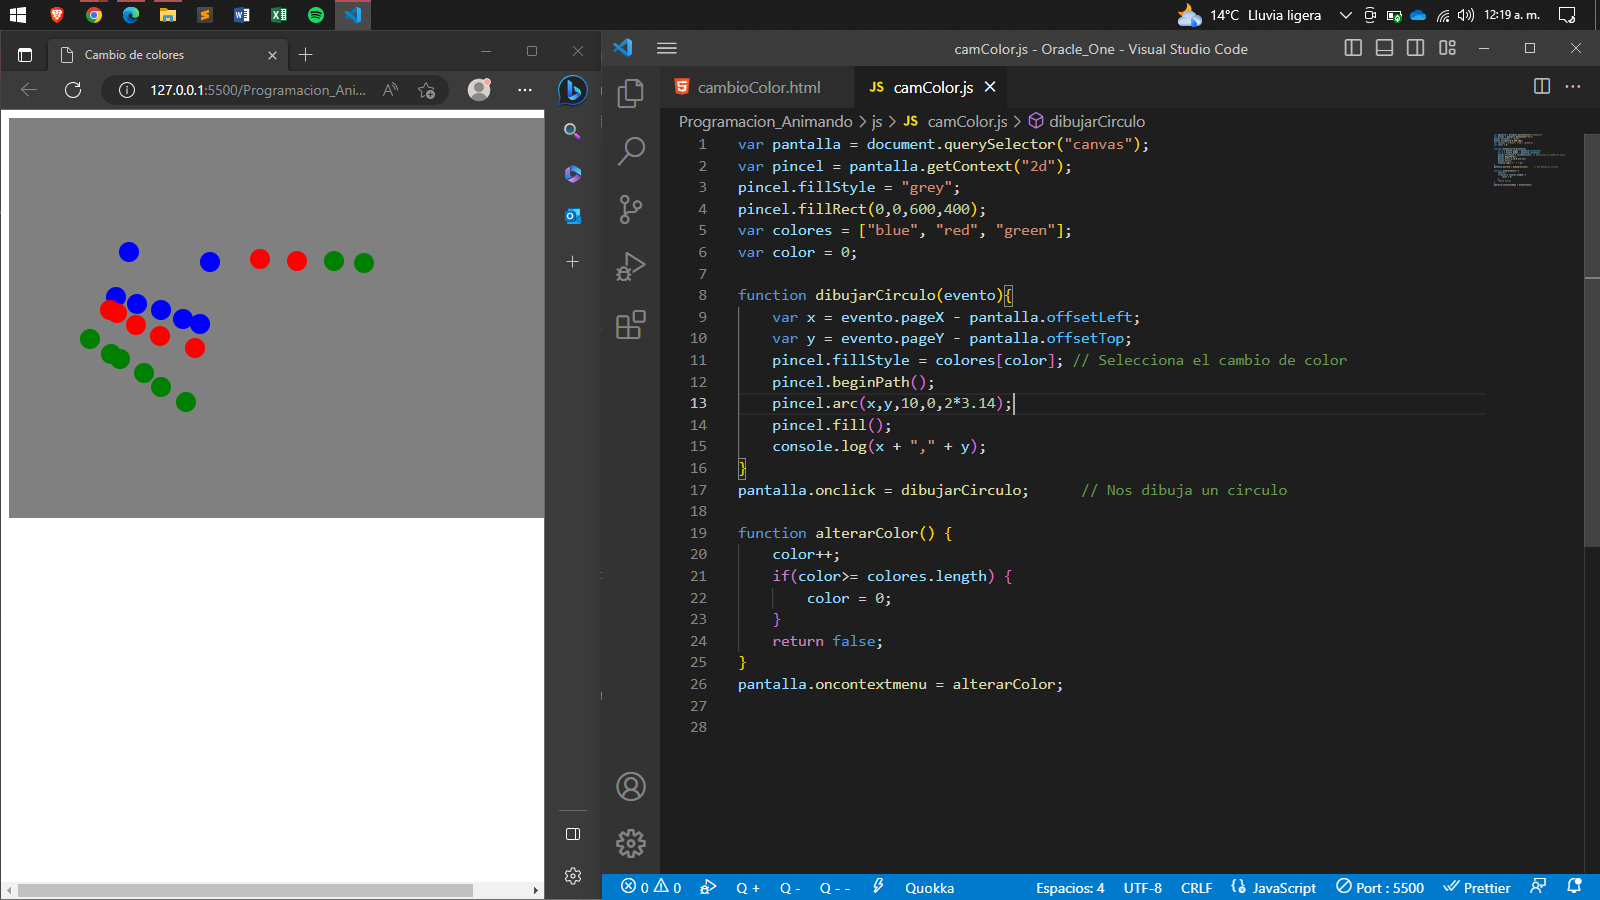Screen dimensions: 1600x900
Task: Open Customize Layout in title bar
Action: [x=1447, y=48]
